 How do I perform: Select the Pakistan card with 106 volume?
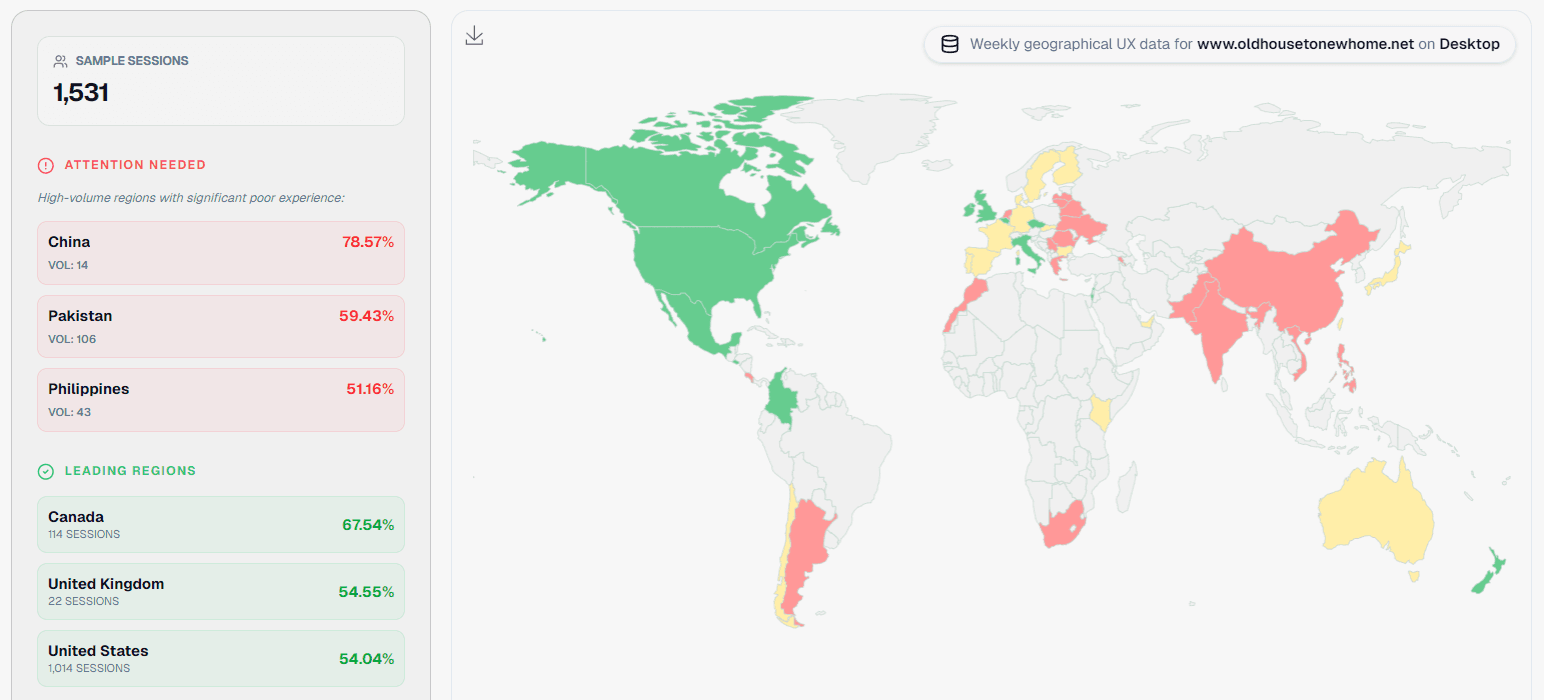pyautogui.click(x=220, y=325)
